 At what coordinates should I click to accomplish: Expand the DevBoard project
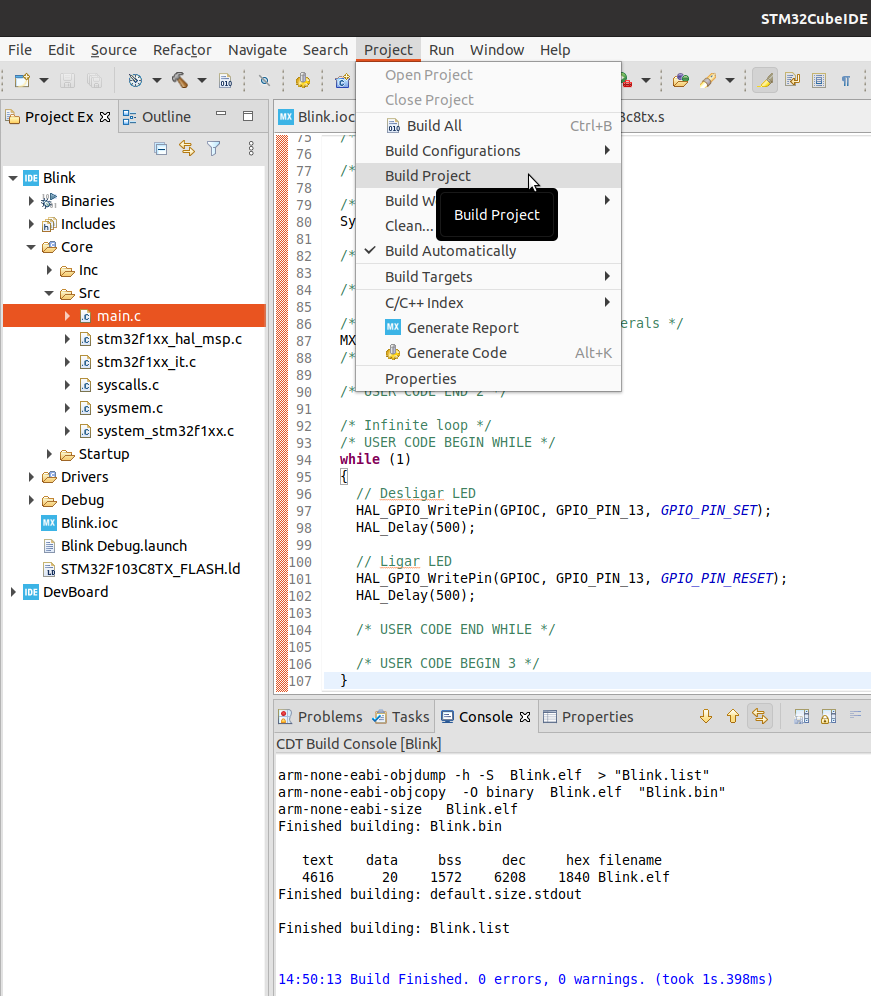coord(13,592)
